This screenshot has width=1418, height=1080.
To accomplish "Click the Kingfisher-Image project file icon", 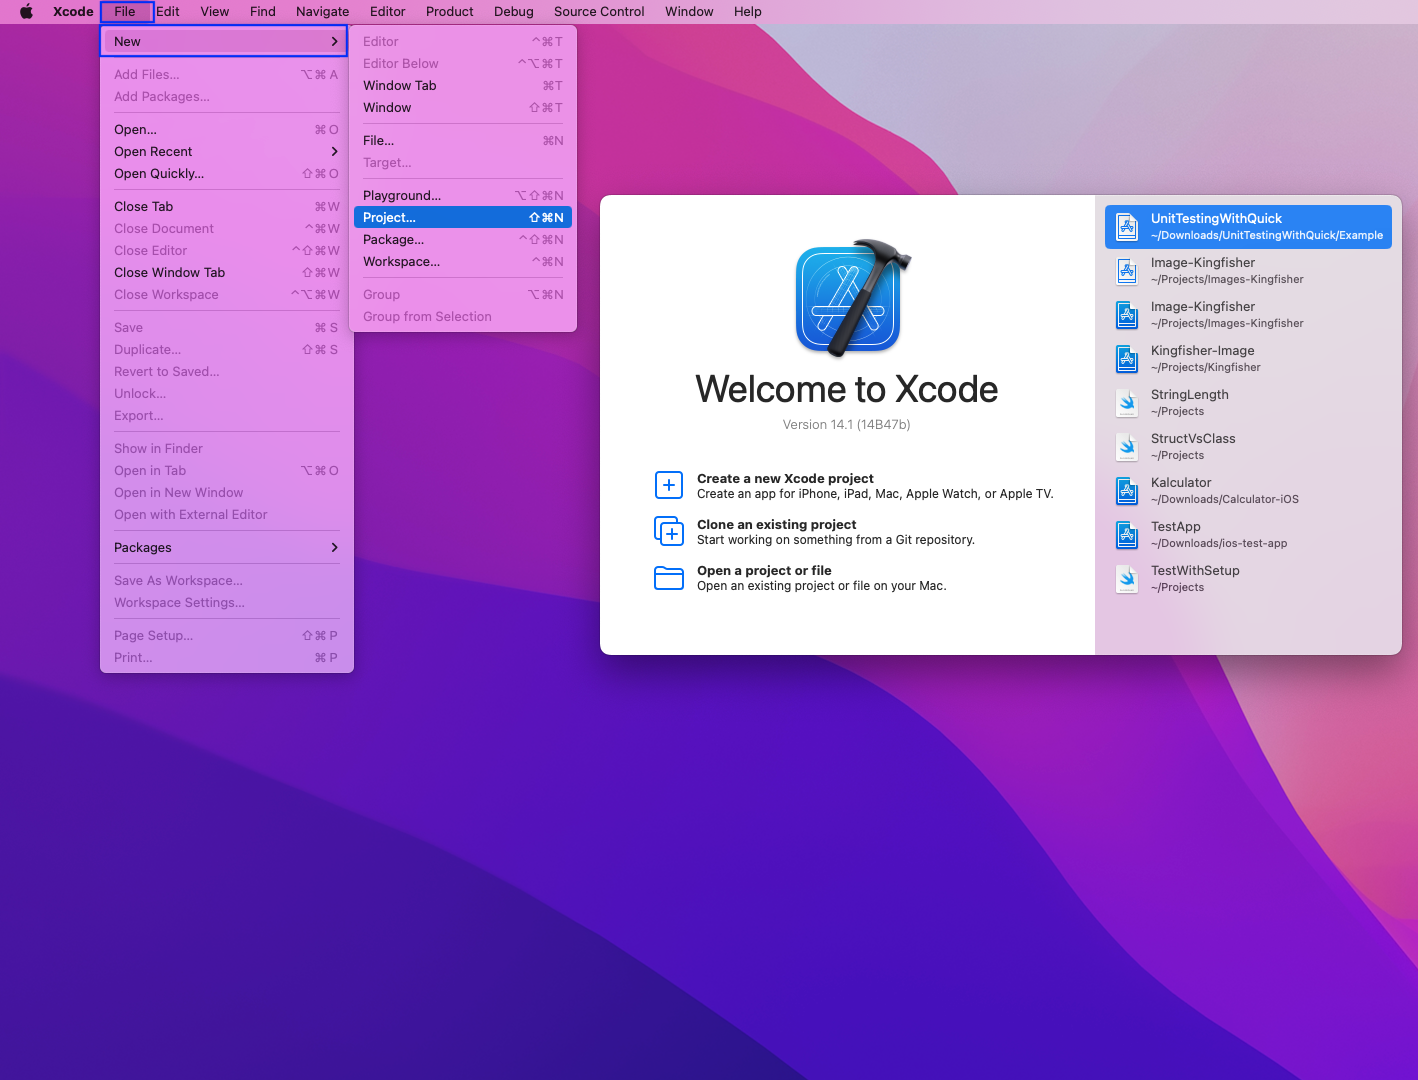I will tap(1127, 359).
